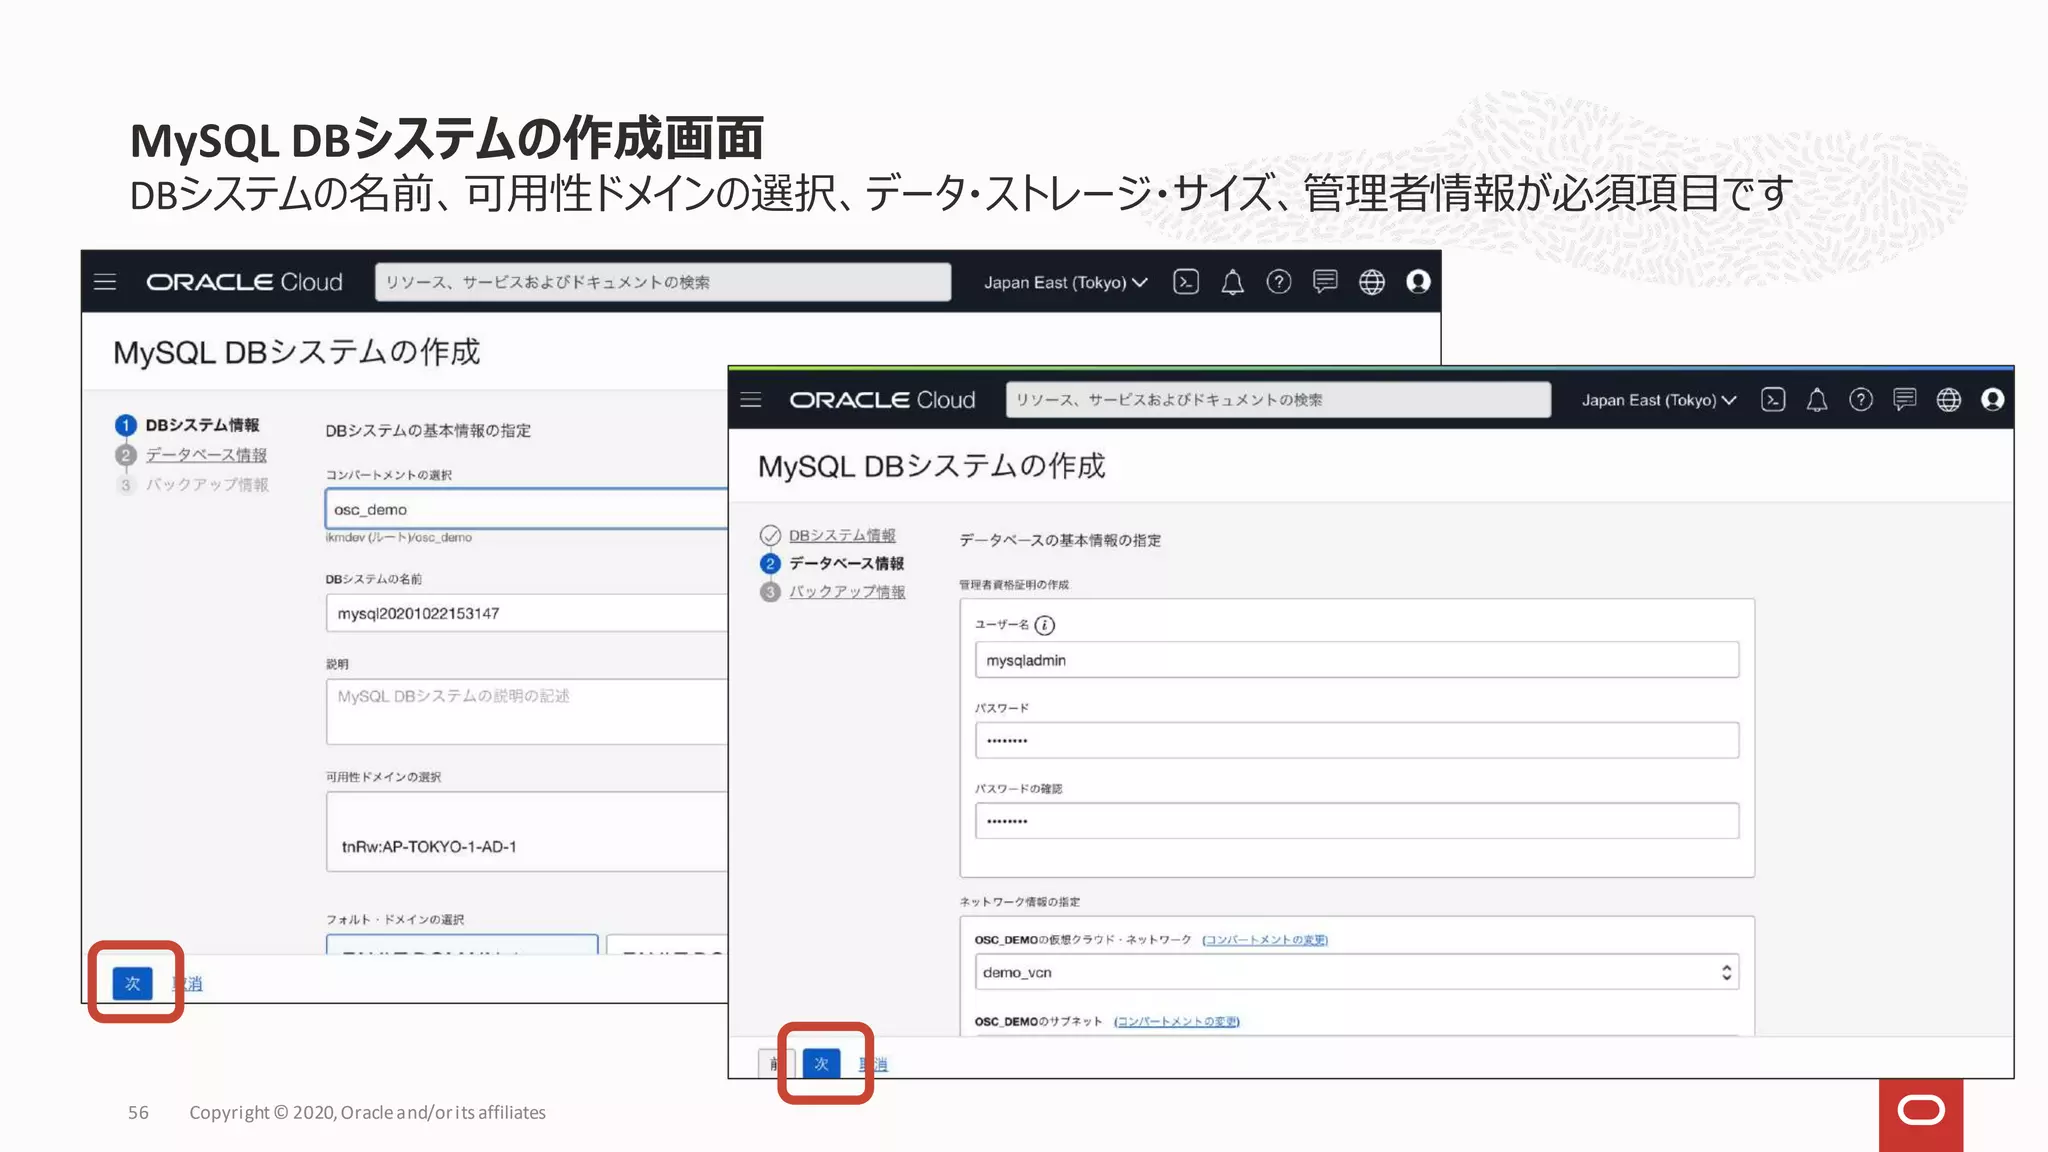Open Cloud Shell icon in back window header
Viewport: 2048px width, 1152px height.
pos(1186,282)
